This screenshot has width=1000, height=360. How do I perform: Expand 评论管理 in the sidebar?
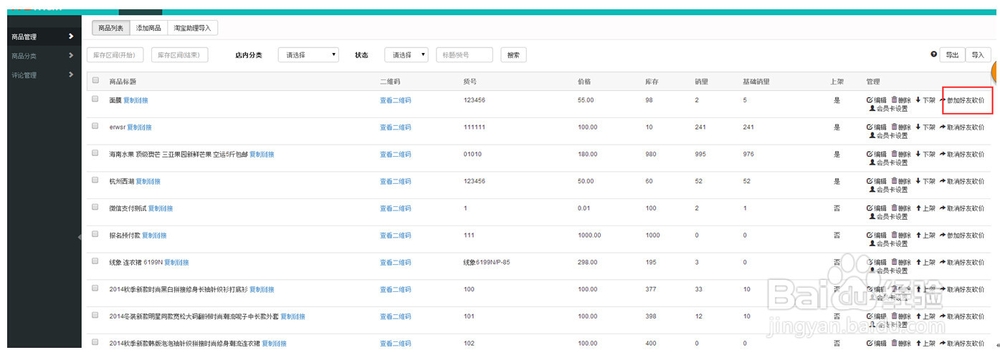click(44, 75)
